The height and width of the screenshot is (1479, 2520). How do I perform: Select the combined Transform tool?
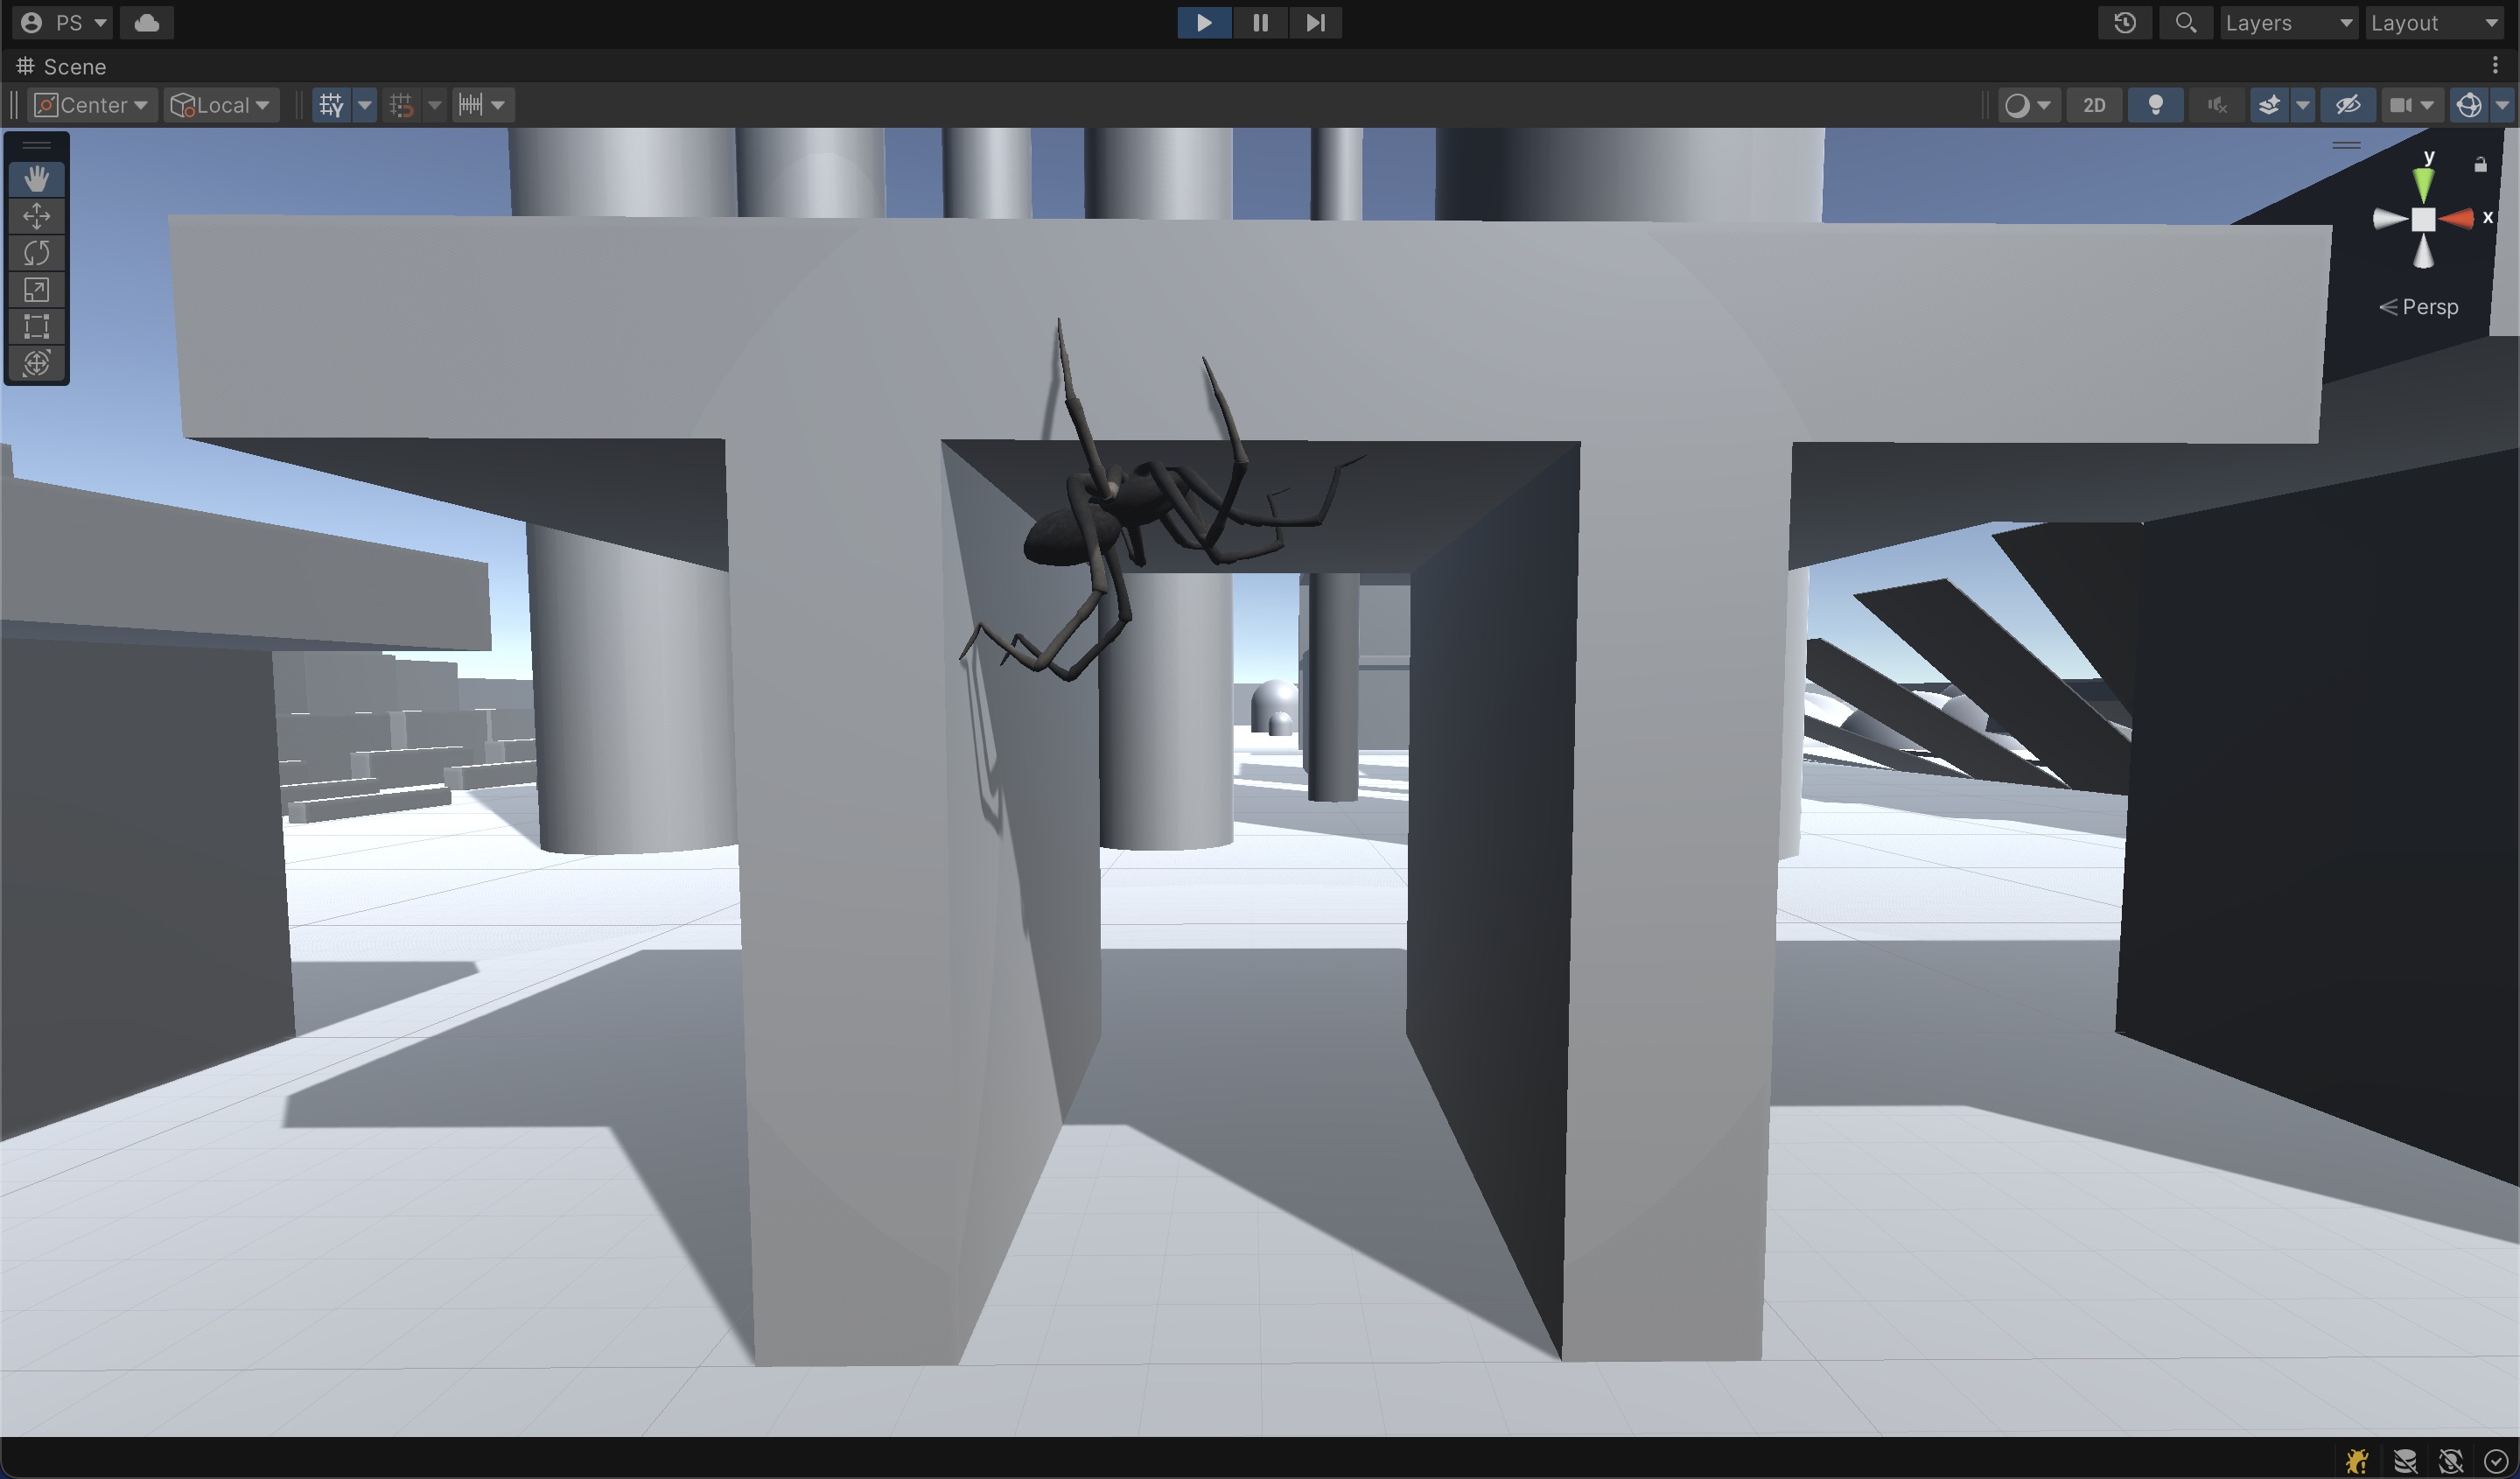click(x=37, y=363)
